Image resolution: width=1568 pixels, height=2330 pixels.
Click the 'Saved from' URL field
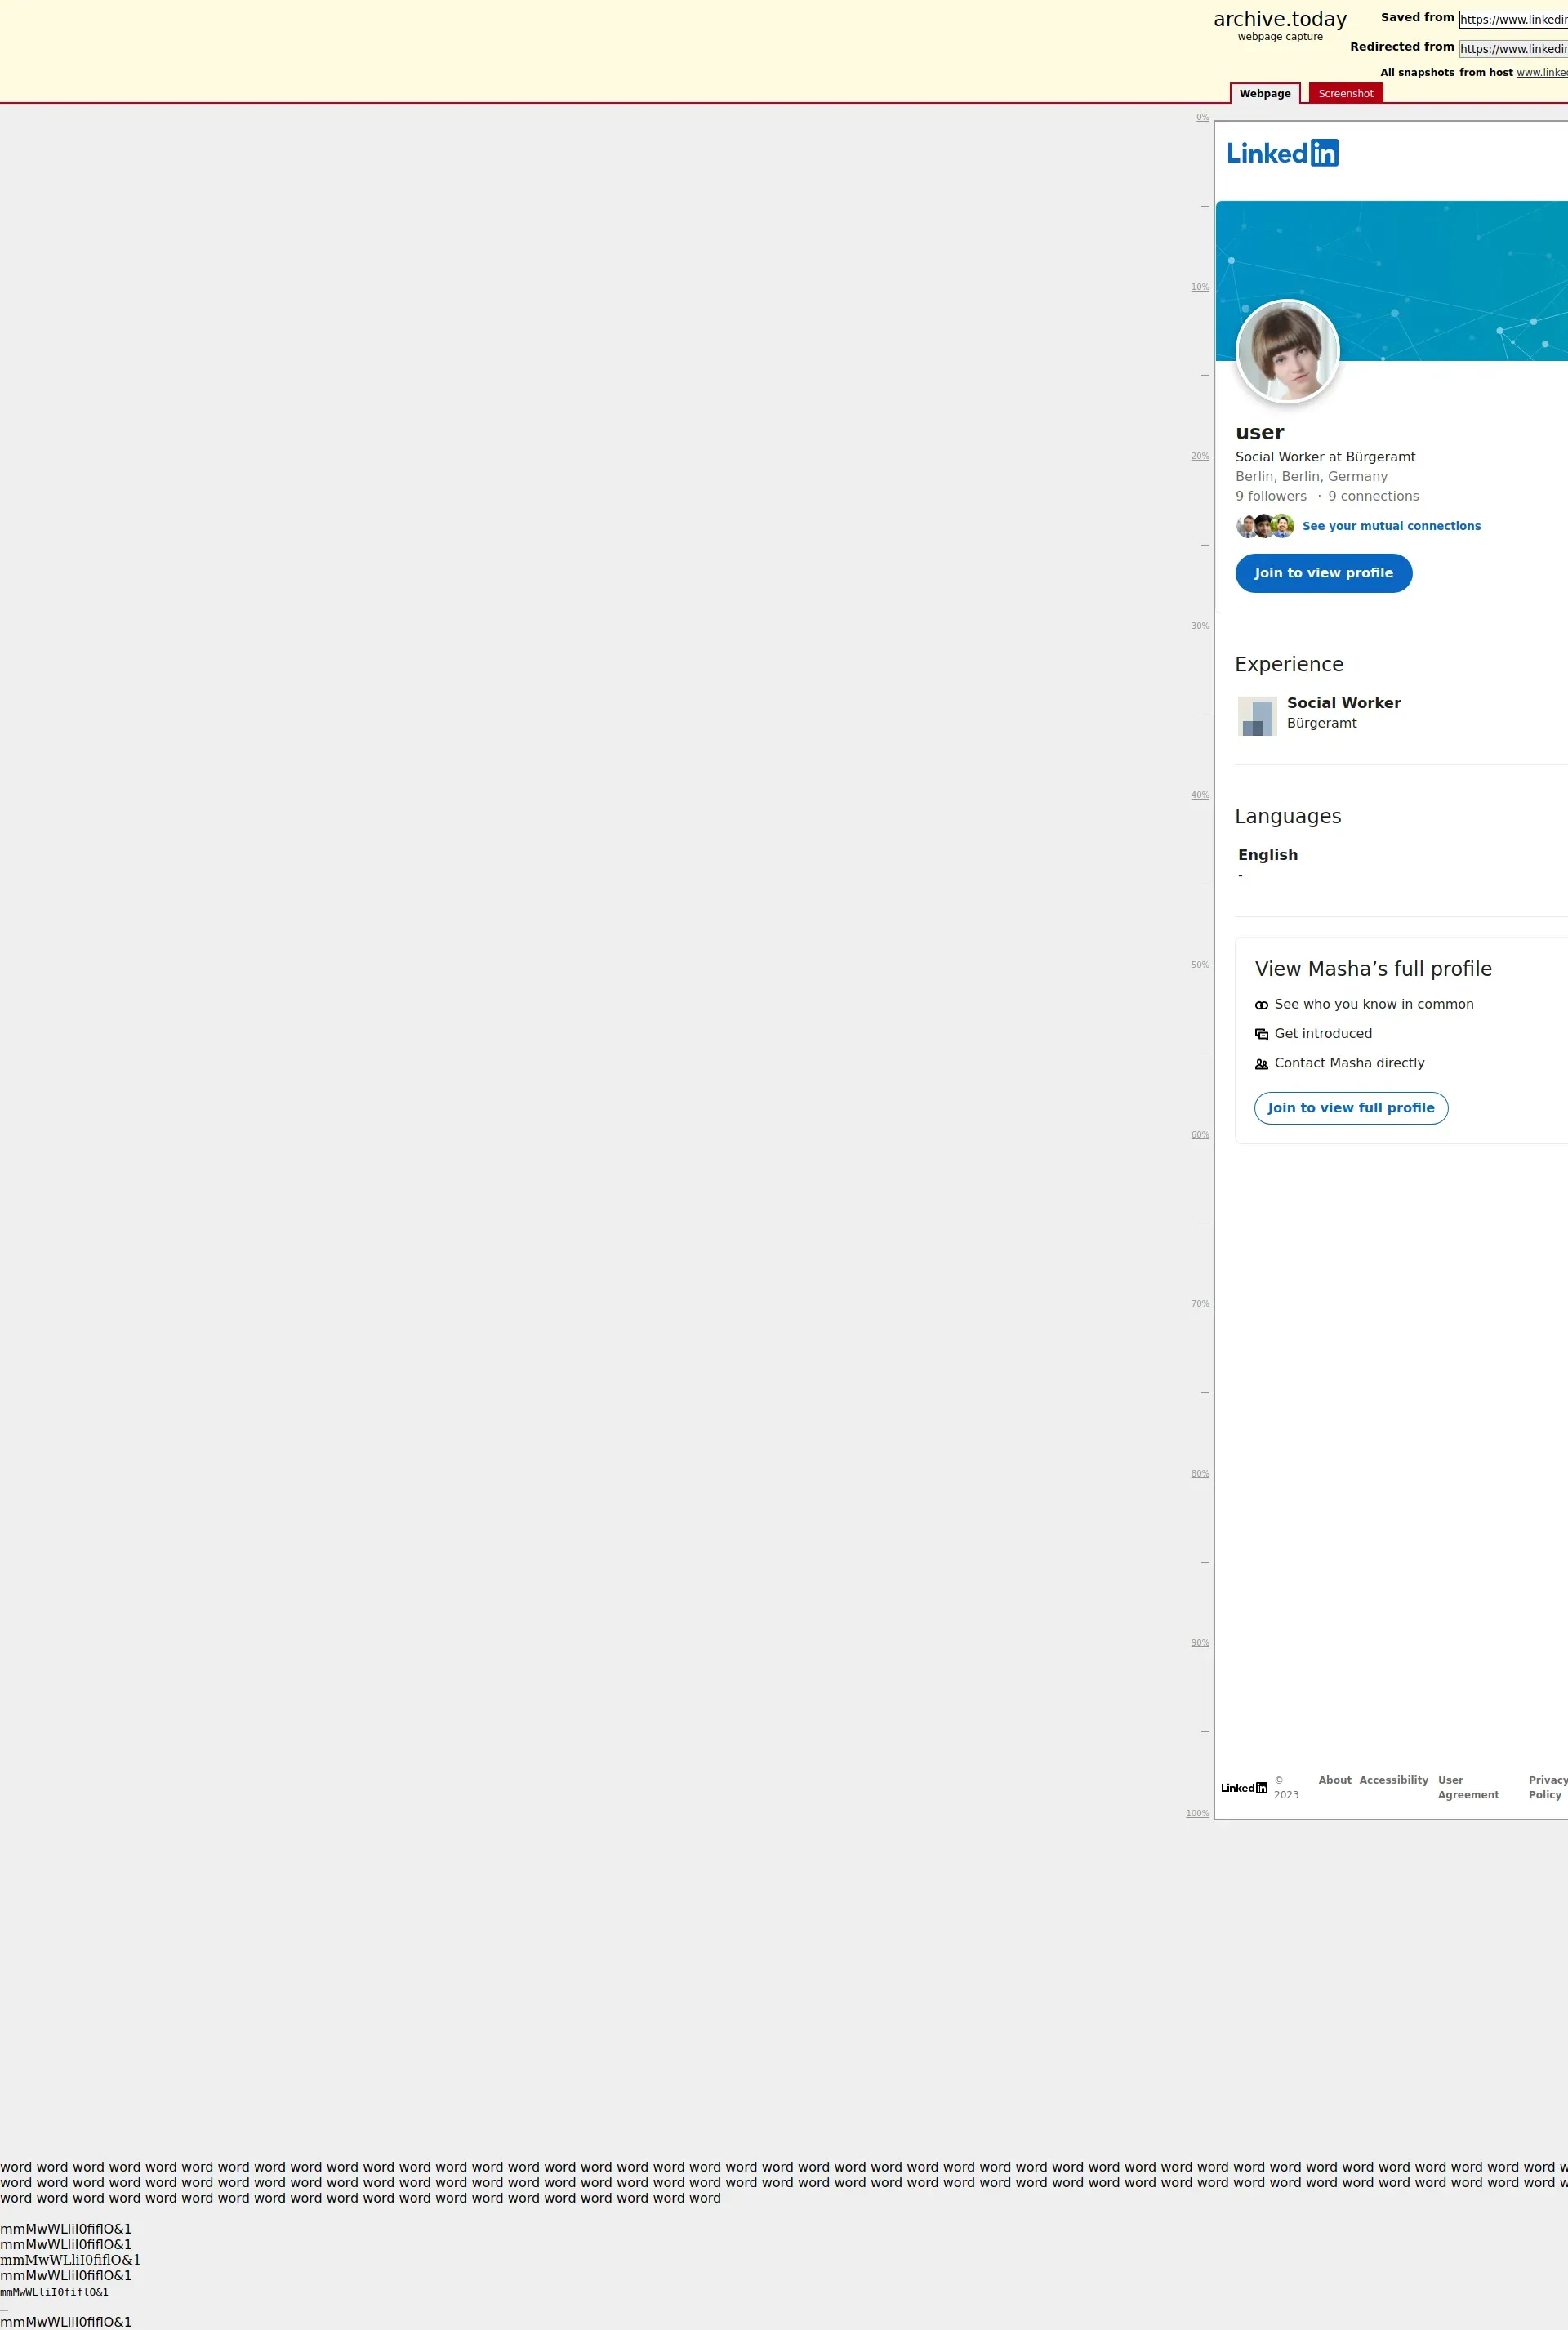click(1512, 19)
